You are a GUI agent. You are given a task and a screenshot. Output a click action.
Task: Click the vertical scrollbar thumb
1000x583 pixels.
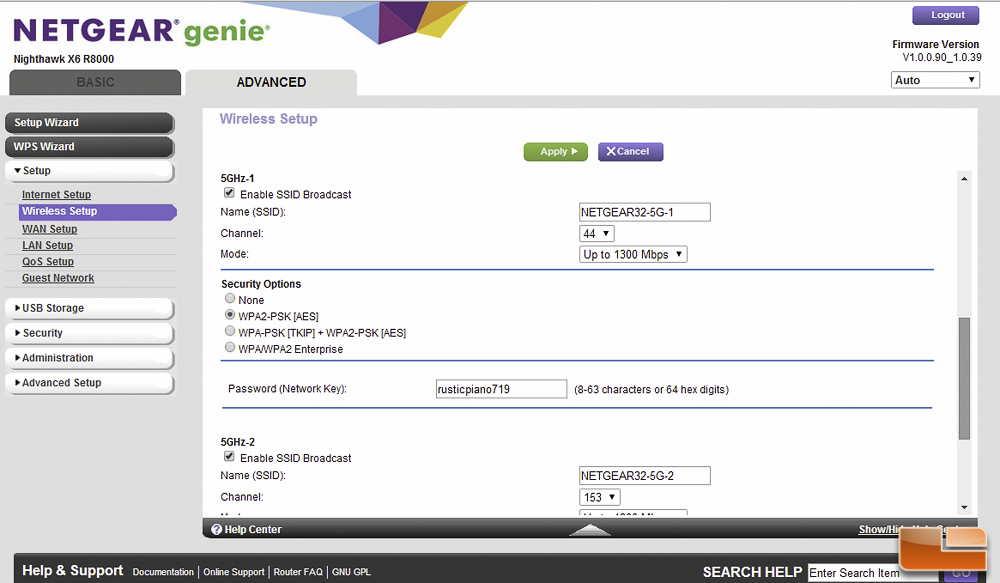(964, 378)
